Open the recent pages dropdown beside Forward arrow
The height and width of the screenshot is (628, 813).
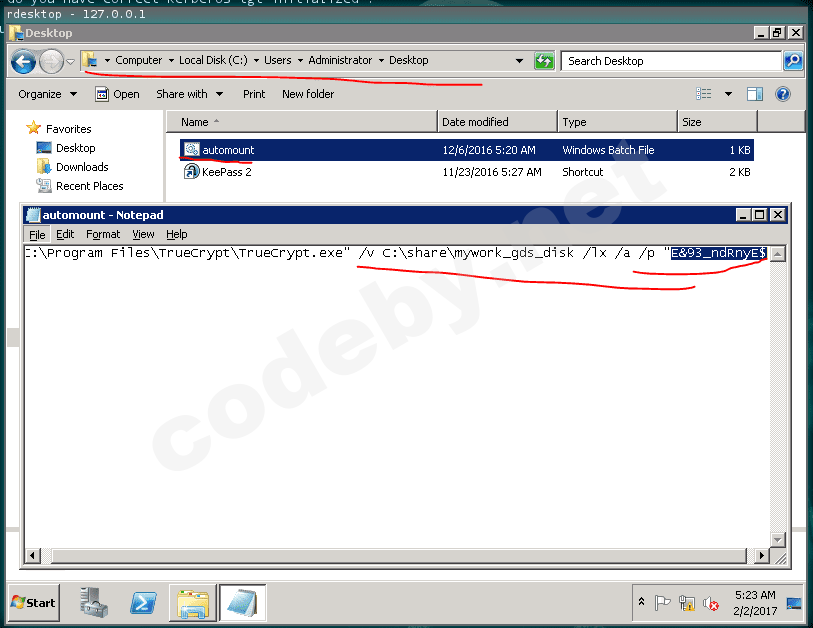coord(71,62)
